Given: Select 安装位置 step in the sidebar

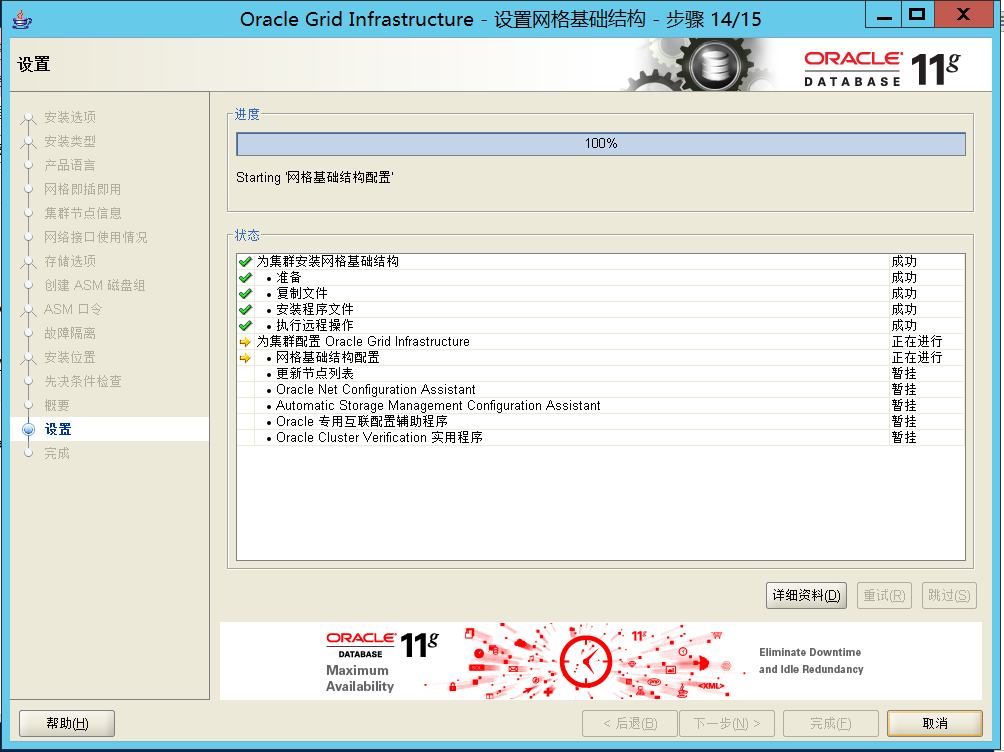Looking at the screenshot, I should pos(70,357).
